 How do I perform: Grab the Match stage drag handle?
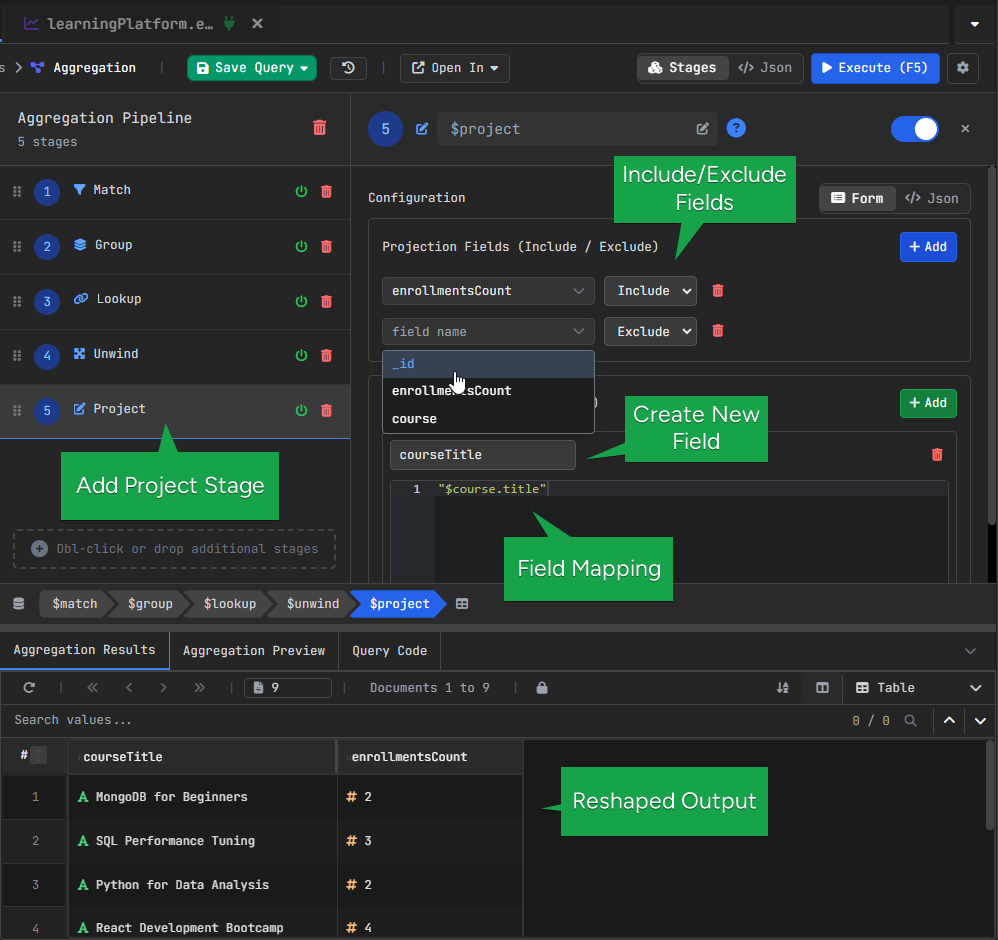coord(17,192)
